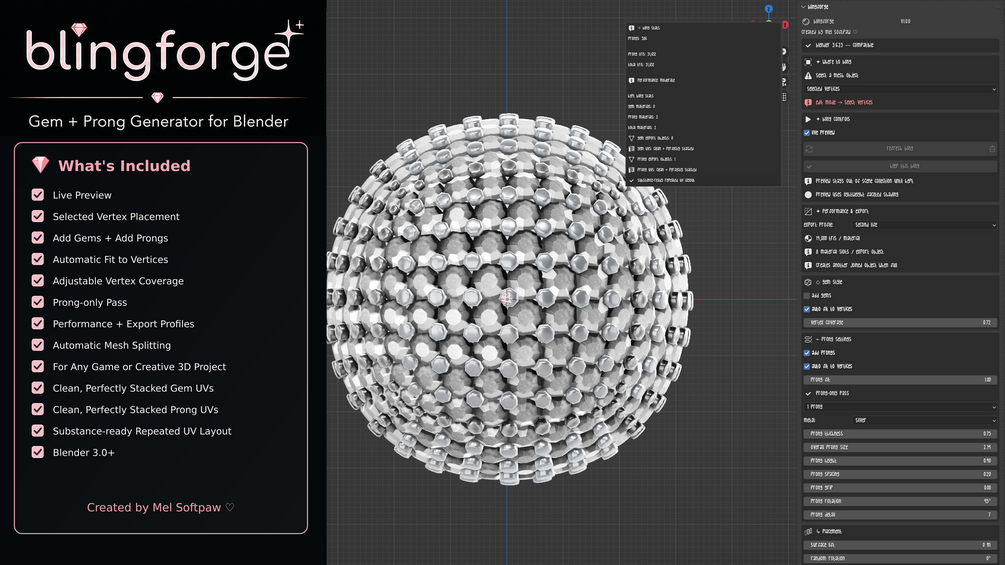
Task: Click the Automatic Mesh Splitting list text
Action: click(112, 345)
